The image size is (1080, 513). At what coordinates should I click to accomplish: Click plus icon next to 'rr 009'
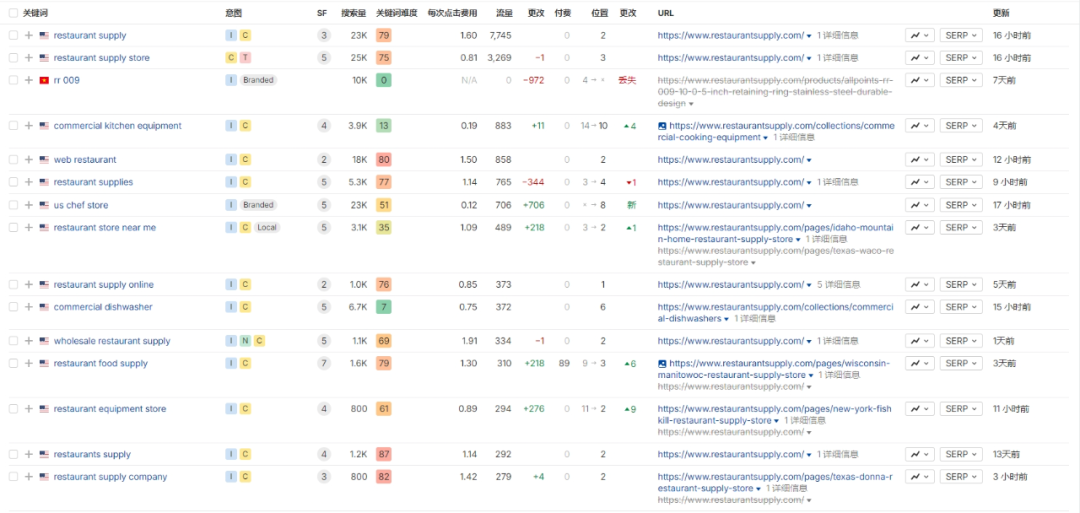(x=28, y=80)
